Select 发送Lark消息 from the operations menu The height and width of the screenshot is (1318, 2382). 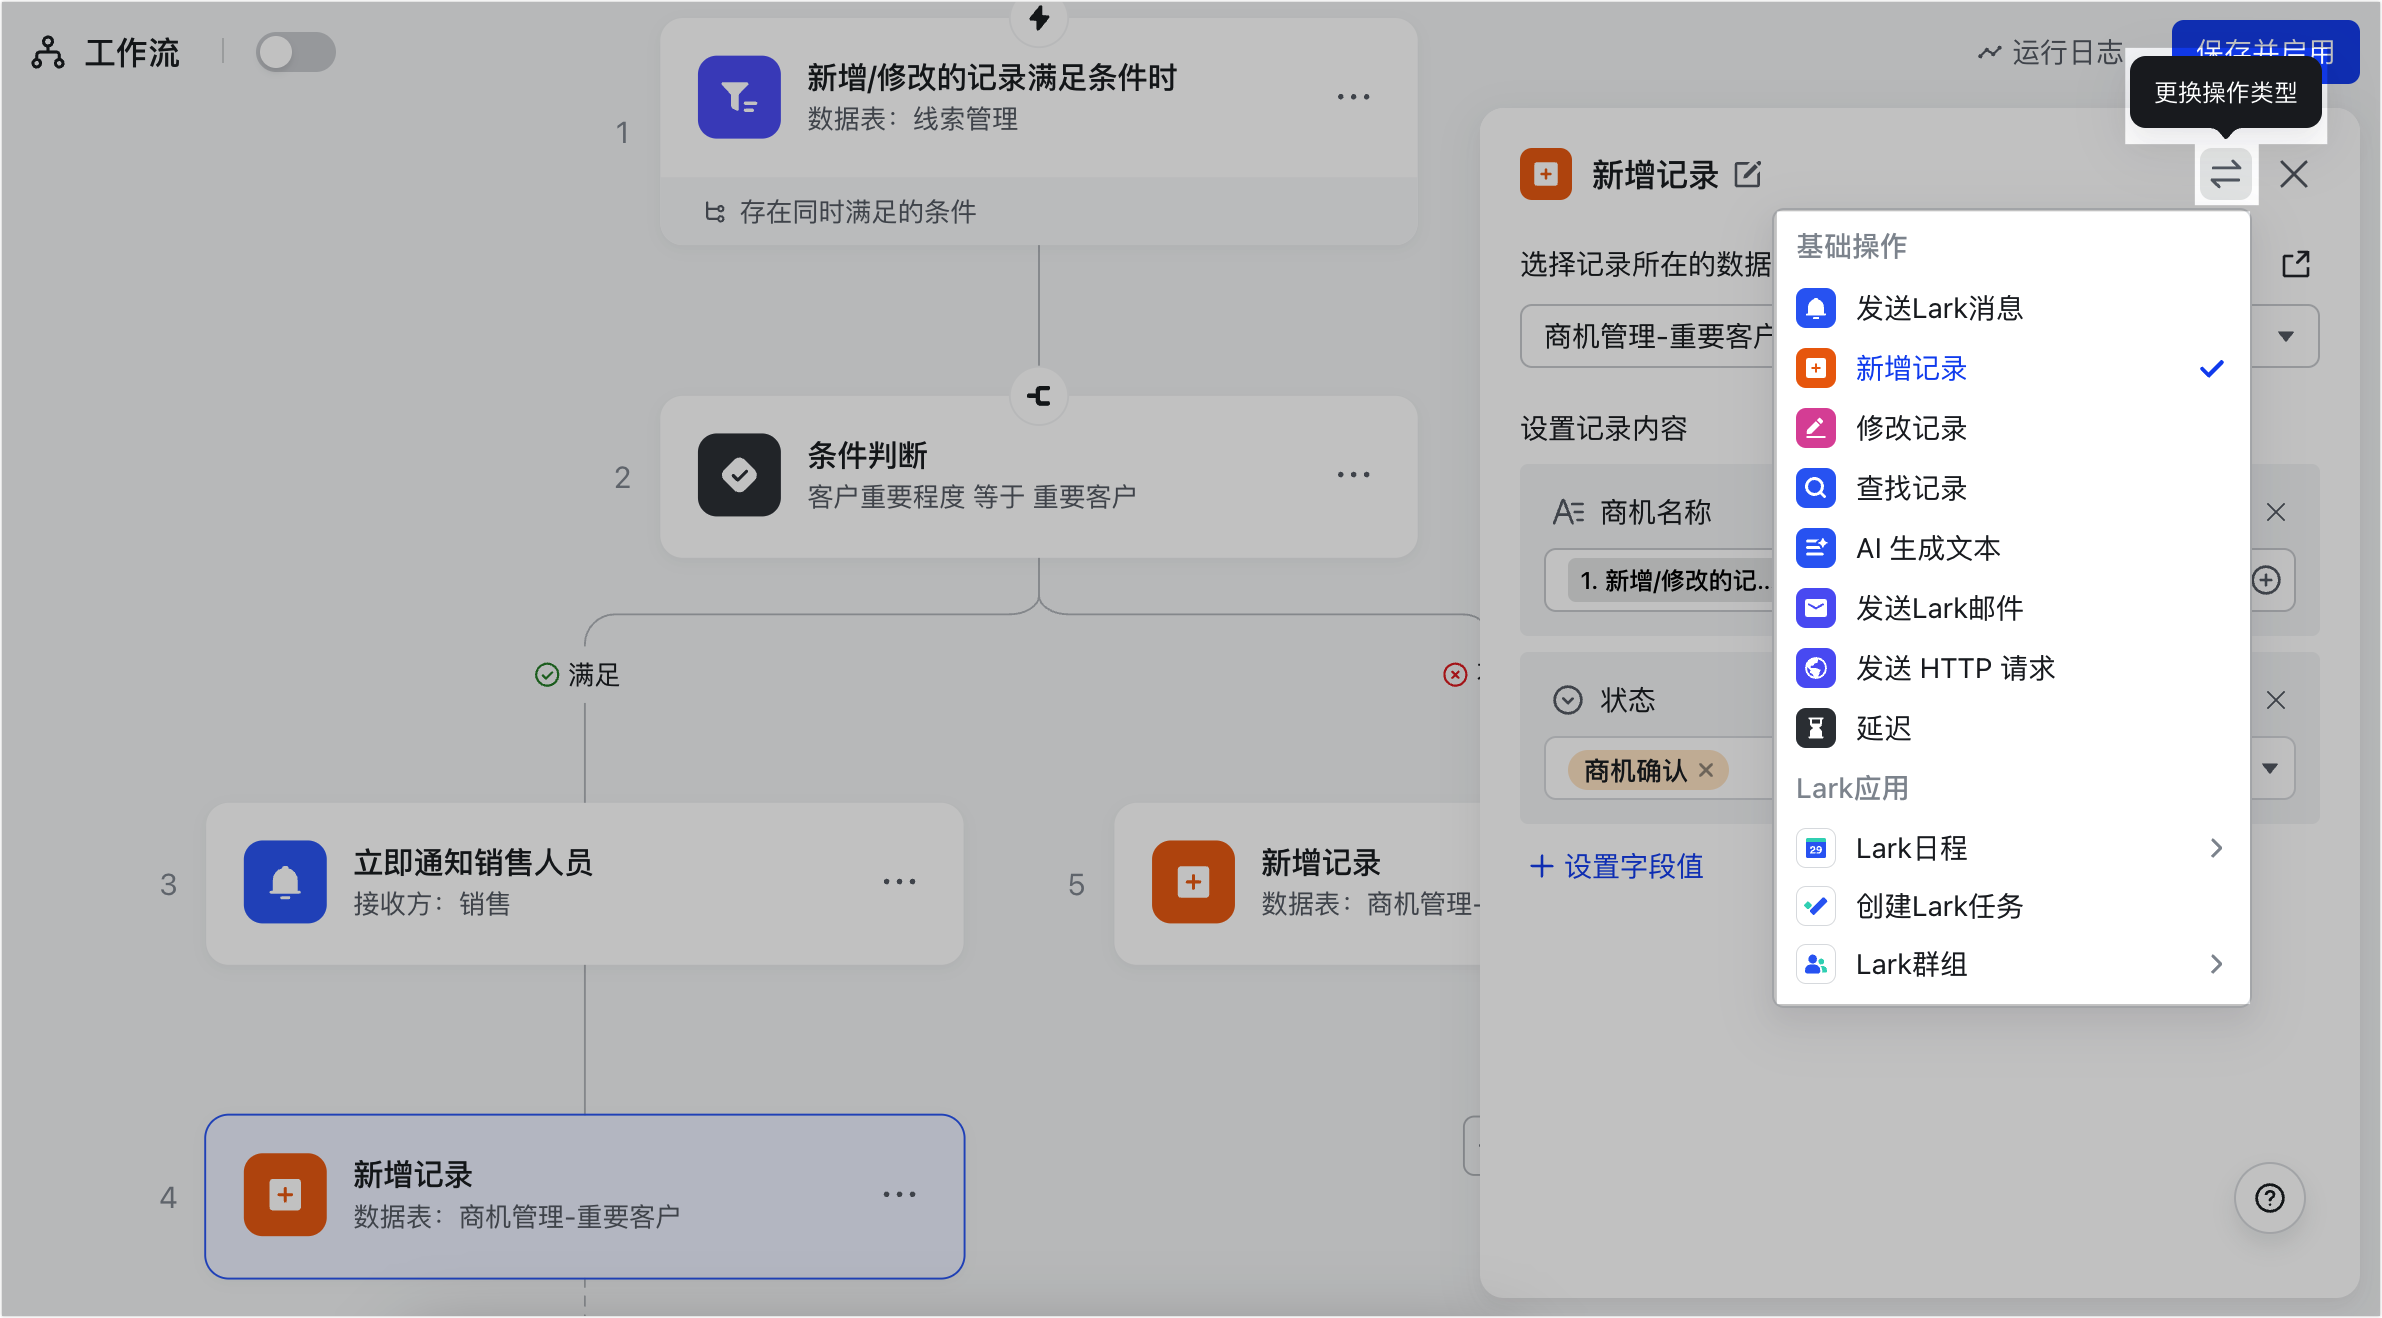pos(2012,308)
